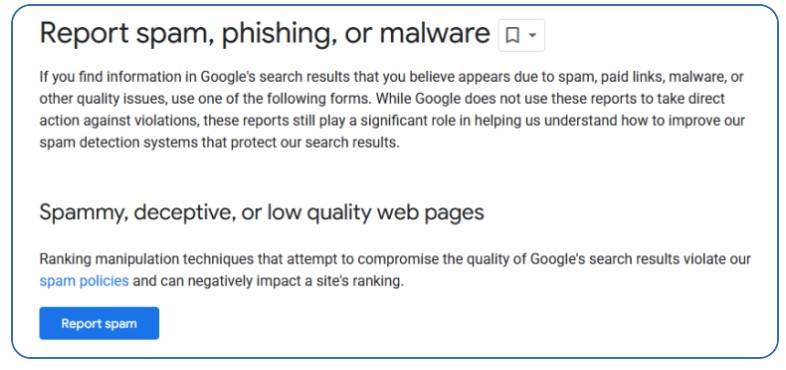786x370 pixels.
Task: Click the word 'deceptive' in the subheading
Action: click(184, 213)
